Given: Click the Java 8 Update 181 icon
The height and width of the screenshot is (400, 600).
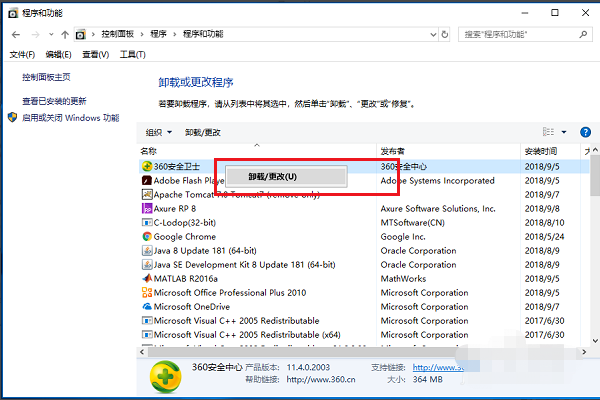Looking at the screenshot, I should [x=147, y=251].
